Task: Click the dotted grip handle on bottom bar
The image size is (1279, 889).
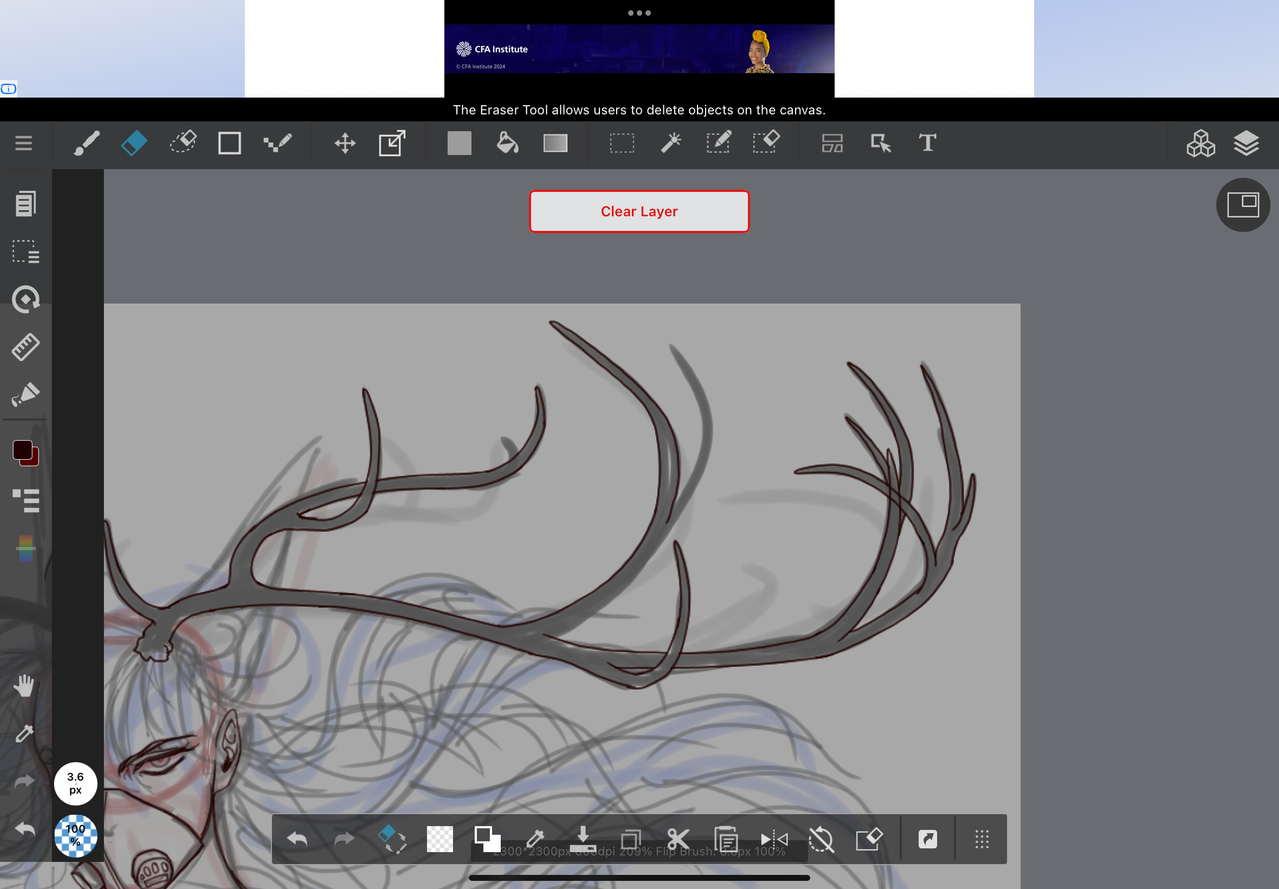Action: coord(982,839)
